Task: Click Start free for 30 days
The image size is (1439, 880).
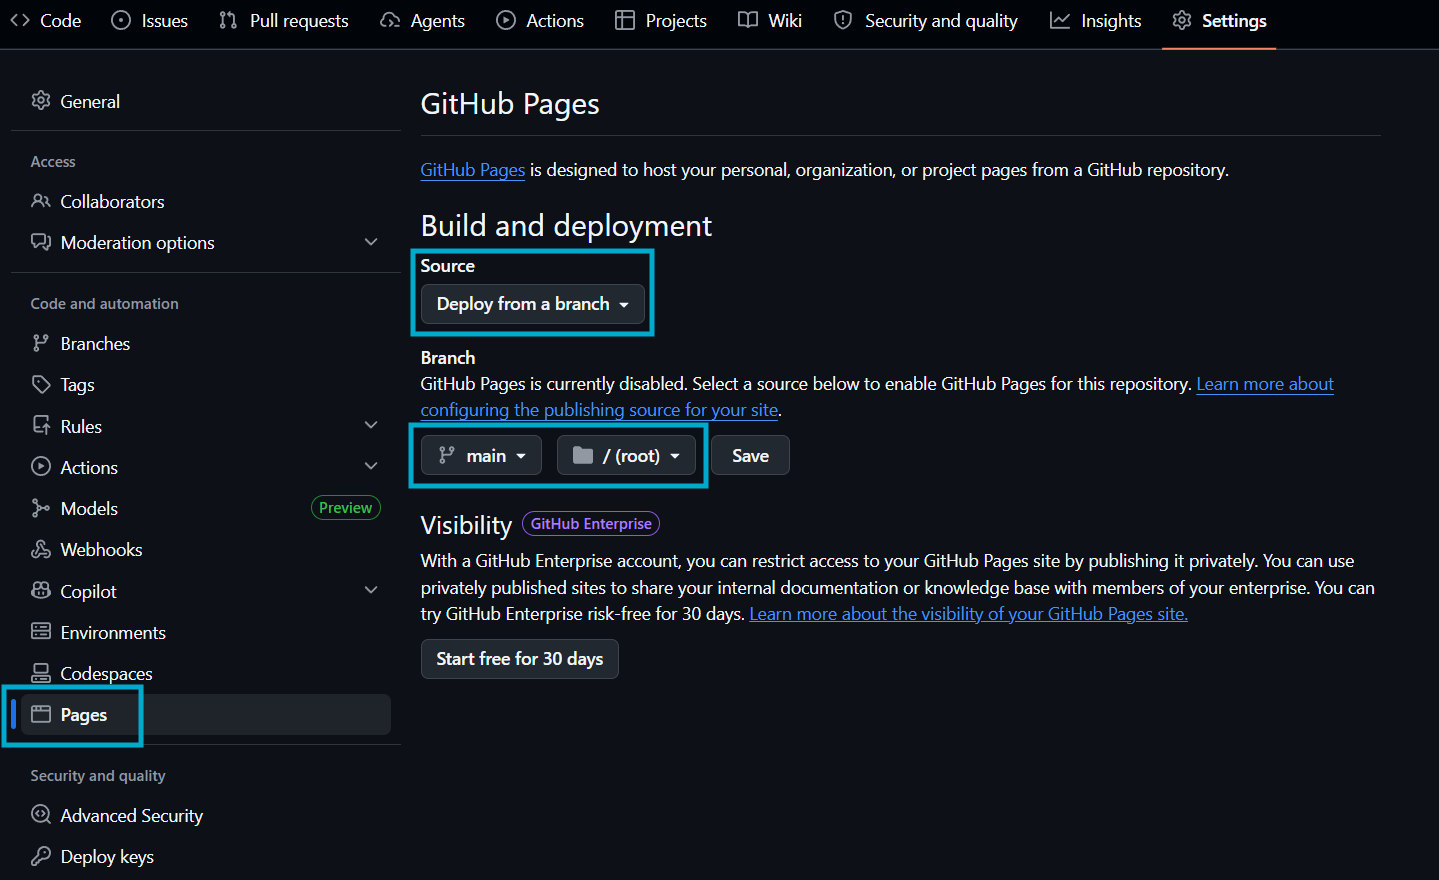Action: point(520,659)
